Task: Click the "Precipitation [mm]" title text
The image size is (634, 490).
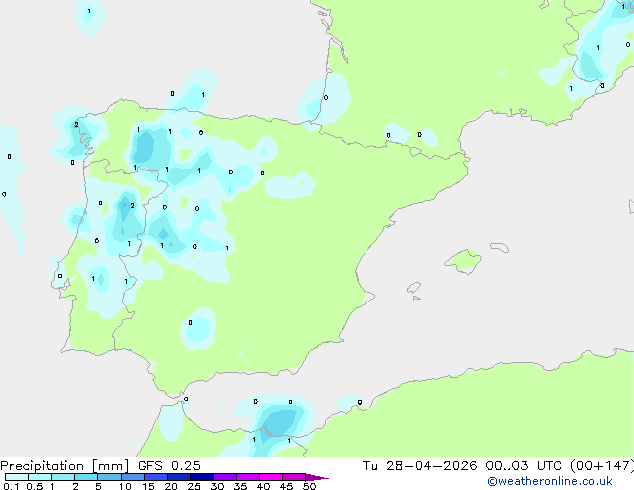Action: 65,466
